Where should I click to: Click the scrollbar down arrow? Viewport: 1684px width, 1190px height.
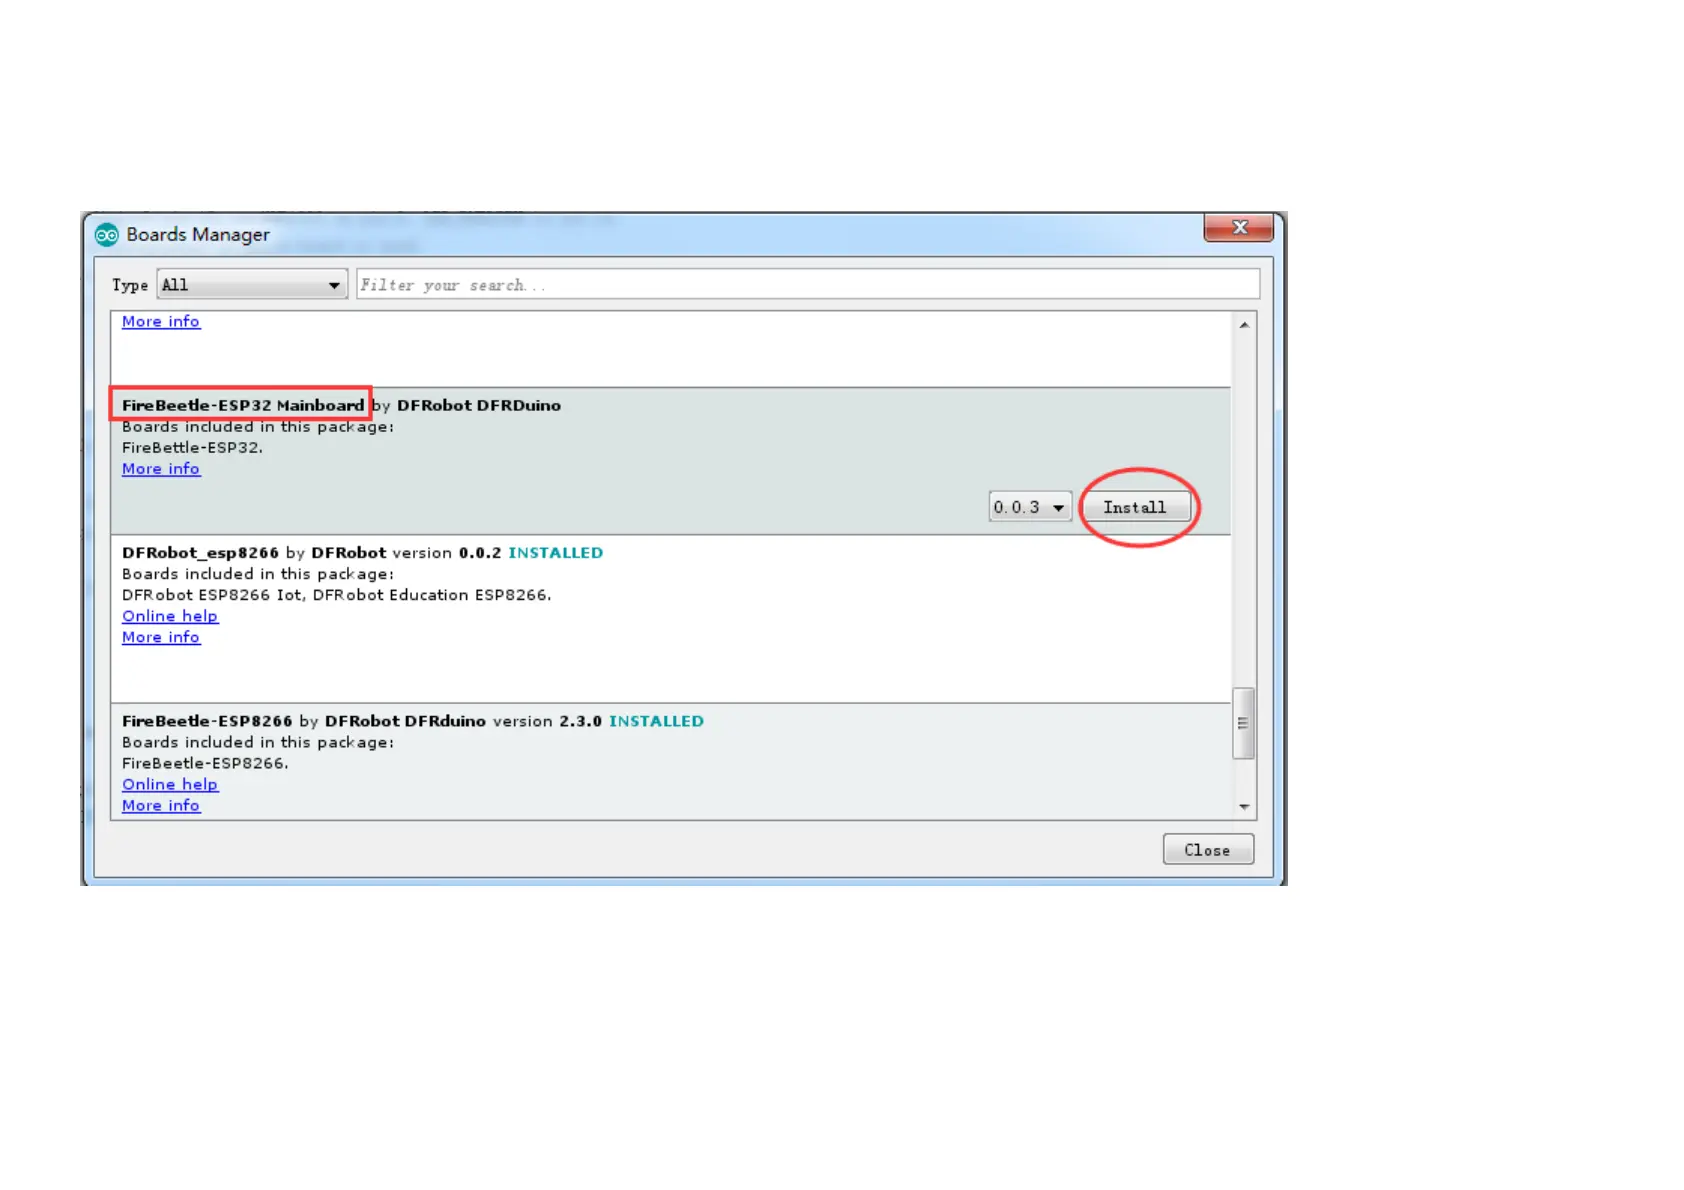(1244, 807)
